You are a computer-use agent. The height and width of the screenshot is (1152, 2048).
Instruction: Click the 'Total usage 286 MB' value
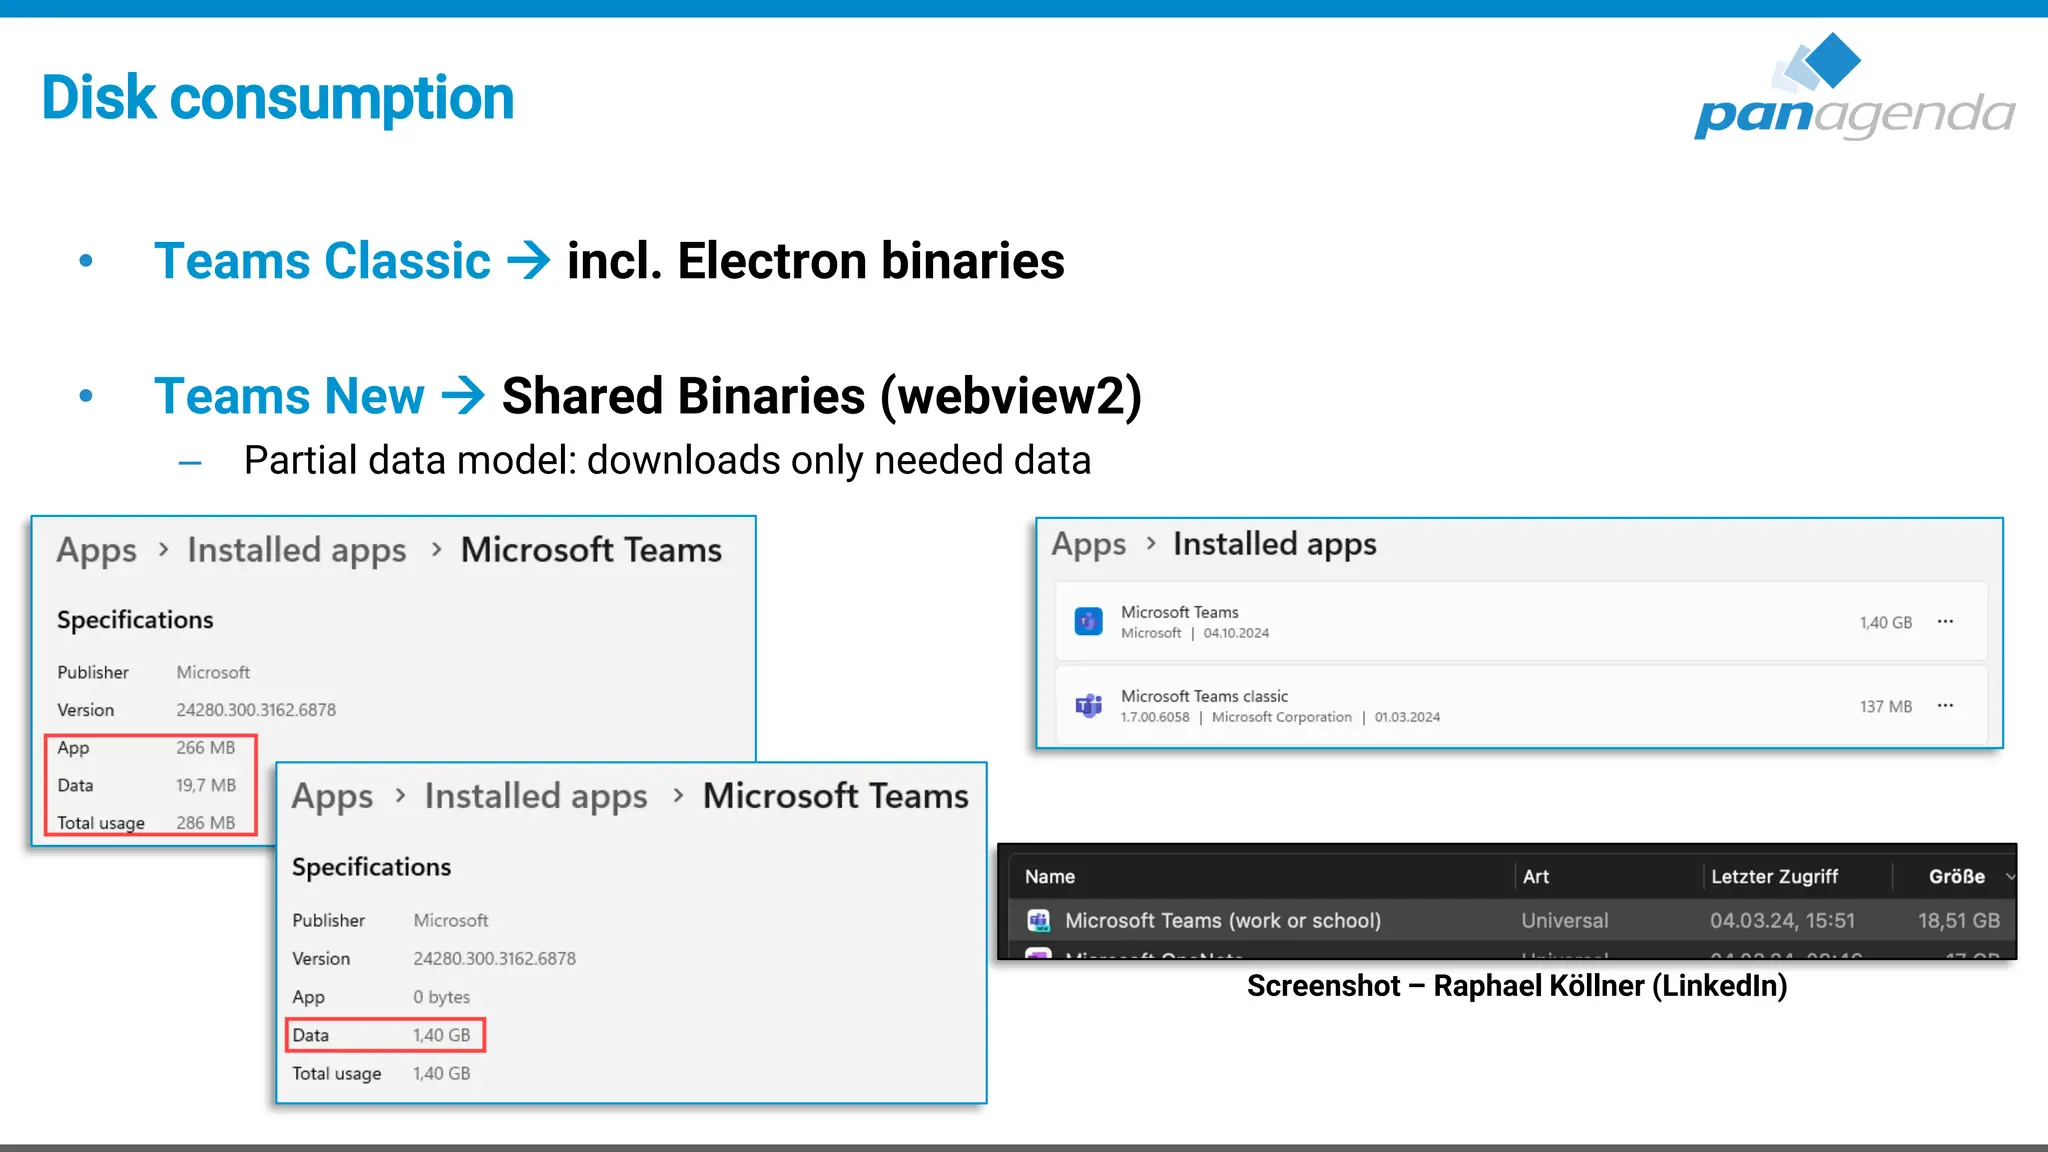205,823
